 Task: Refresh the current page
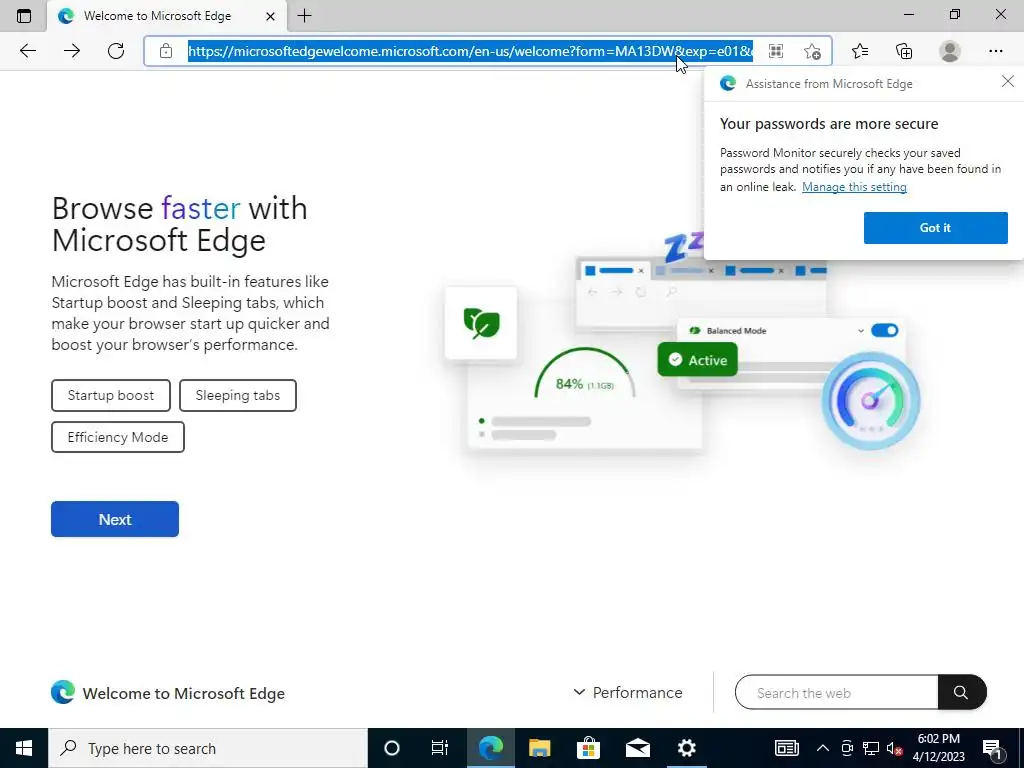116,51
